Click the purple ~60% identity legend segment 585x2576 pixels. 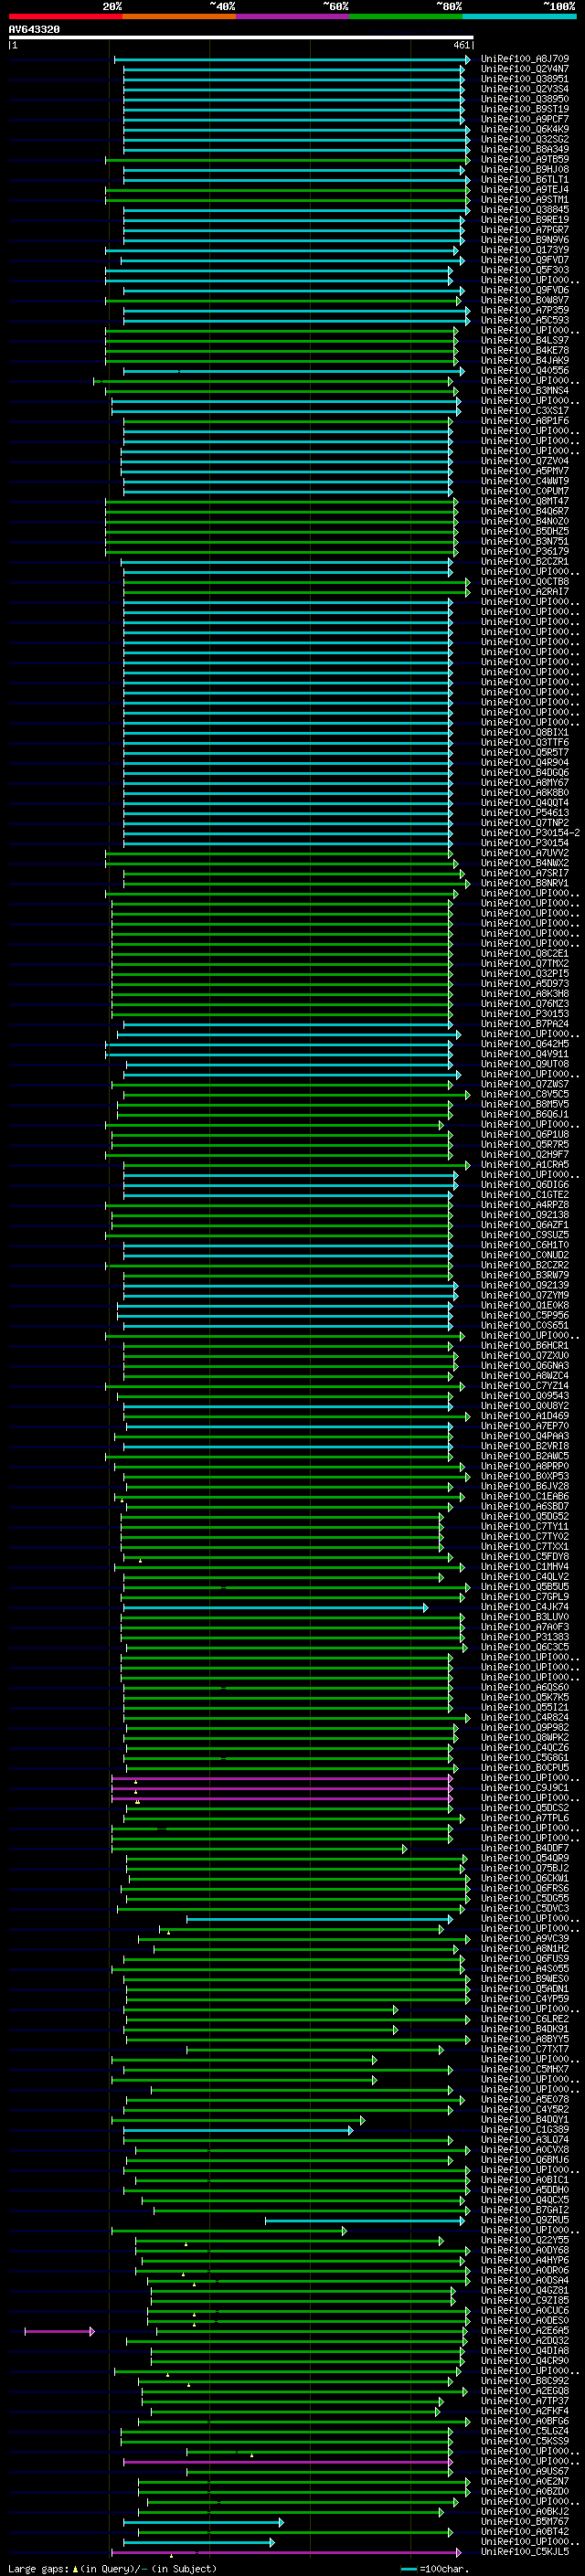293,16
